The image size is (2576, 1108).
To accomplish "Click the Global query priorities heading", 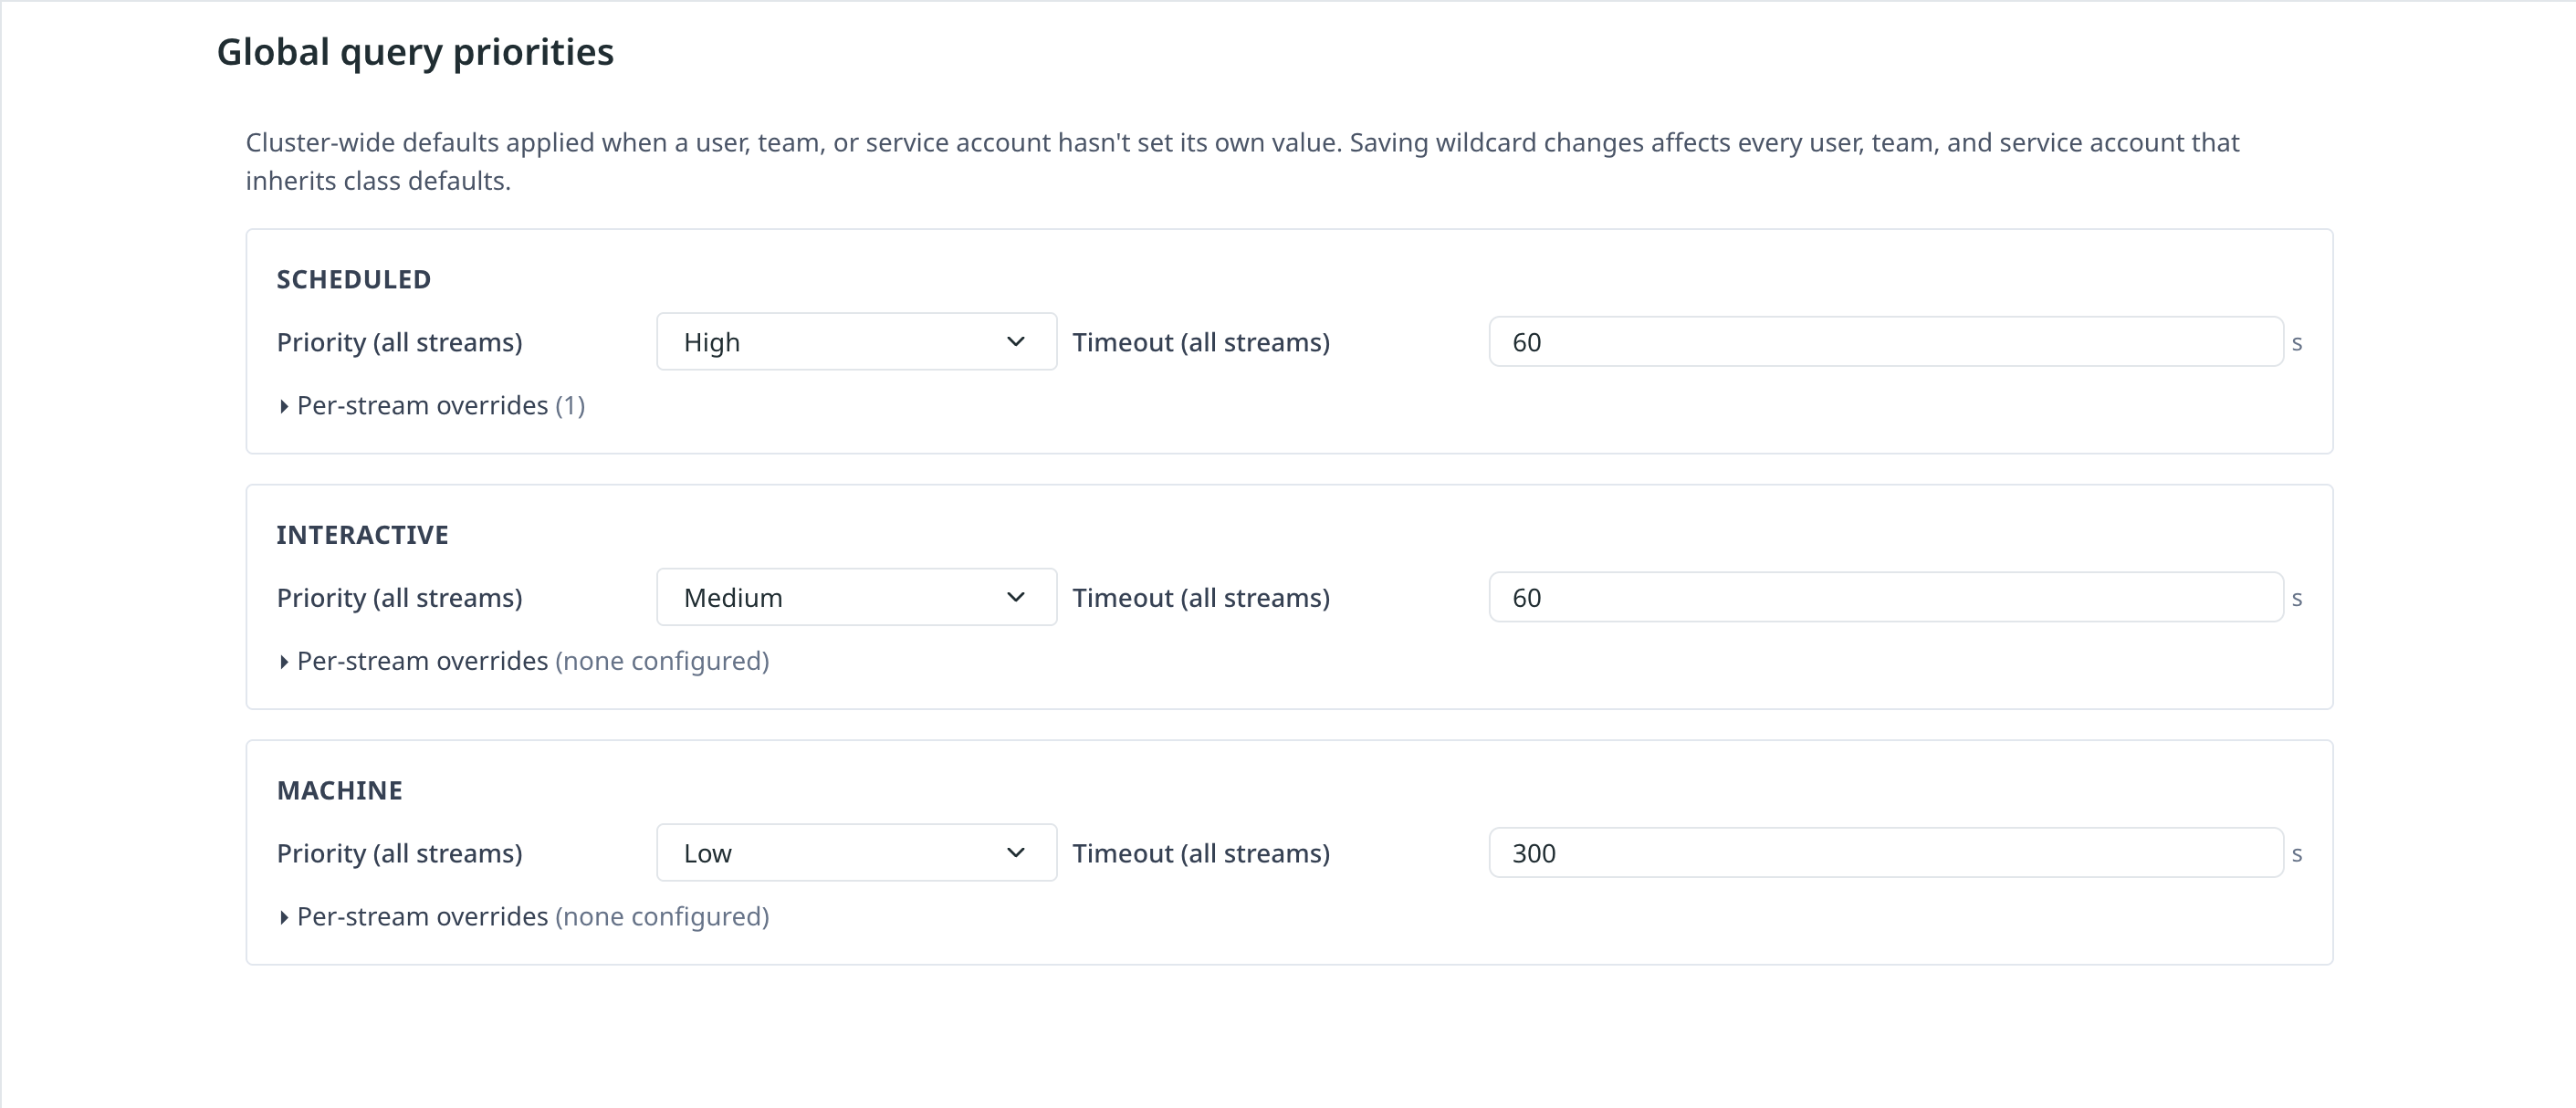I will (415, 52).
